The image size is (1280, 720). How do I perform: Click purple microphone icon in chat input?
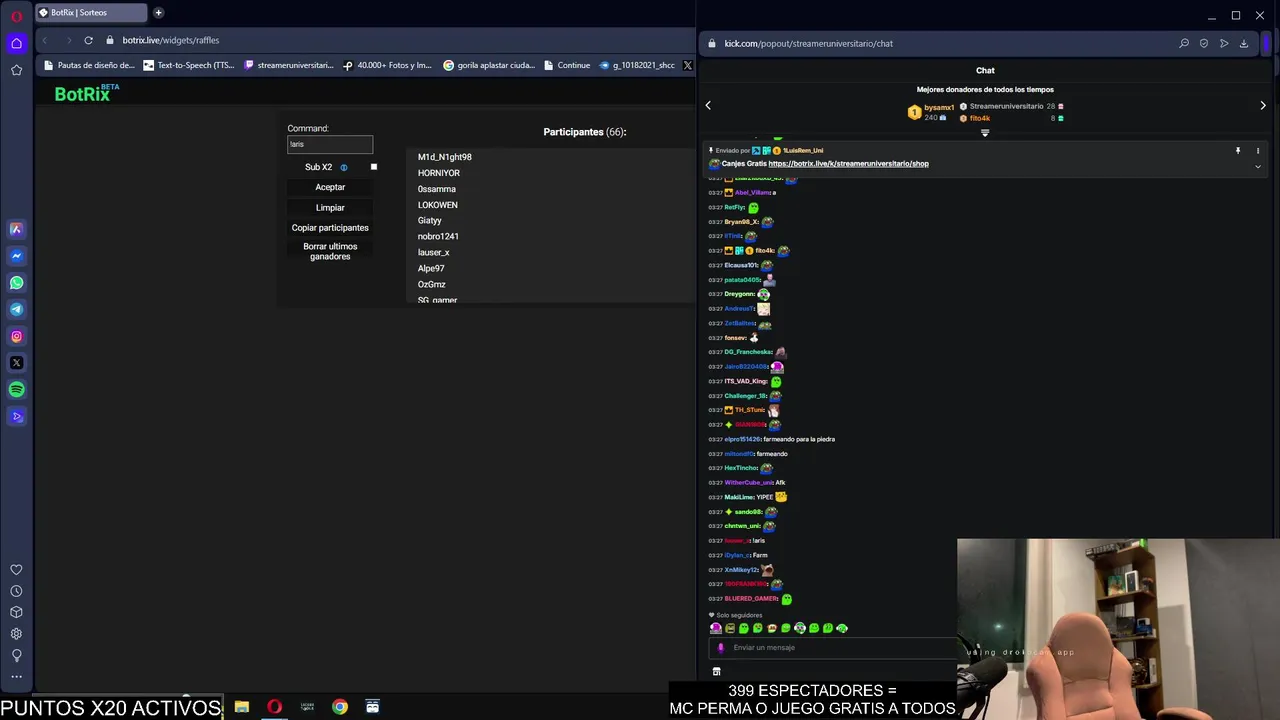click(720, 648)
